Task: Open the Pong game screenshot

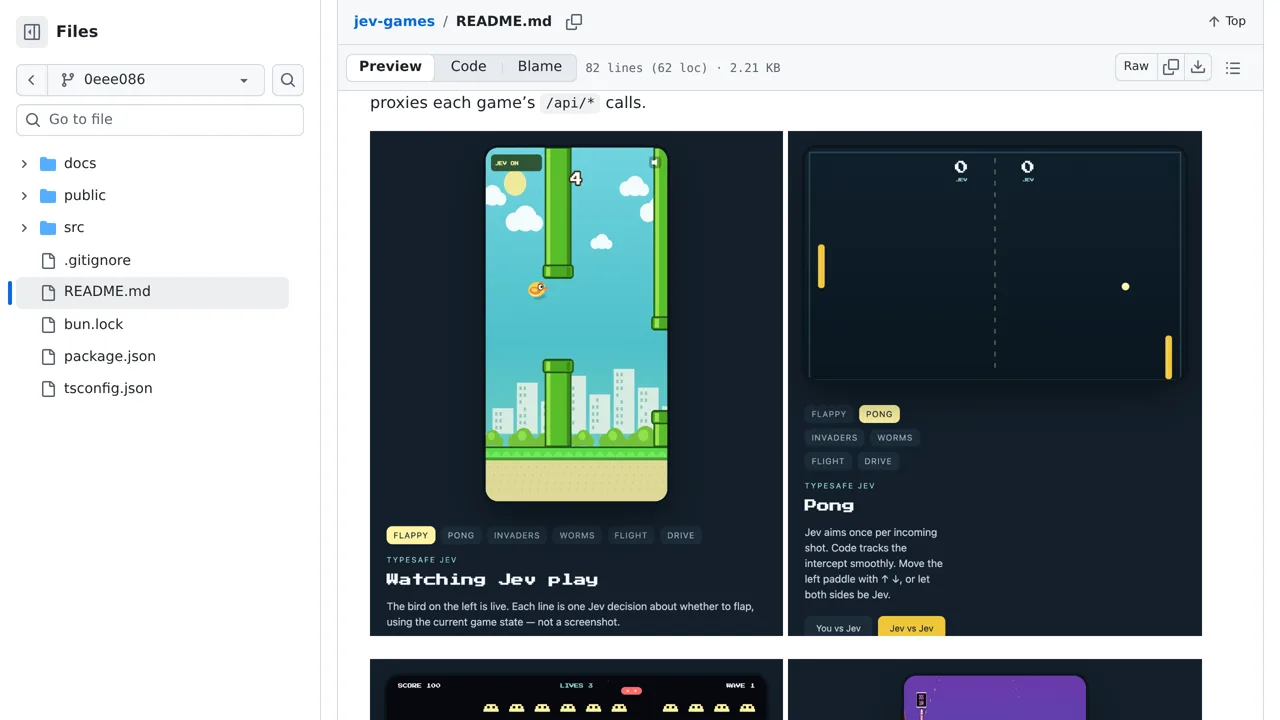Action: point(995,383)
